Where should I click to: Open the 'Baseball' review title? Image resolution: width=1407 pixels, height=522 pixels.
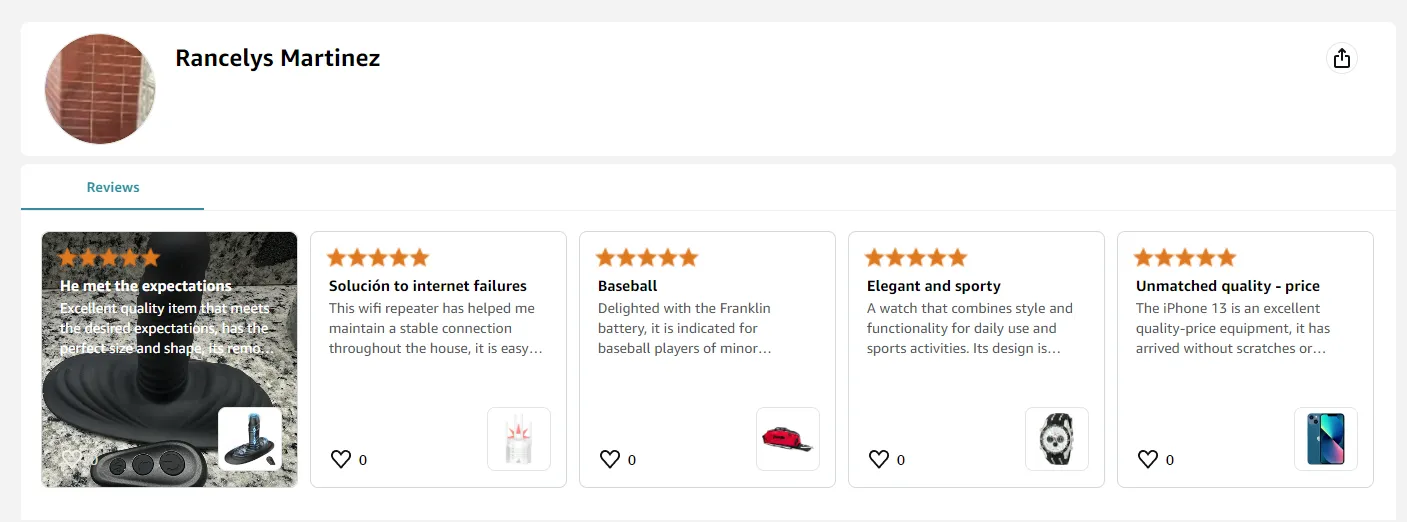point(628,286)
